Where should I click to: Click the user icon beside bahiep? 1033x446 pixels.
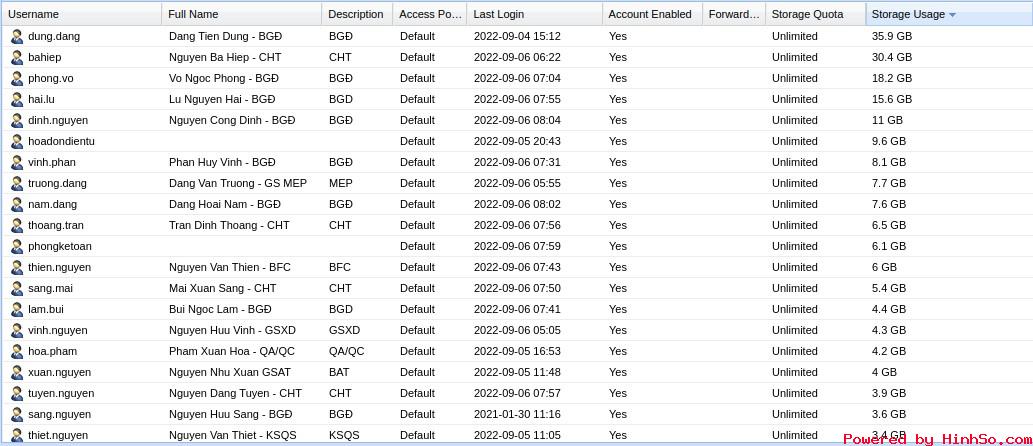[17, 57]
